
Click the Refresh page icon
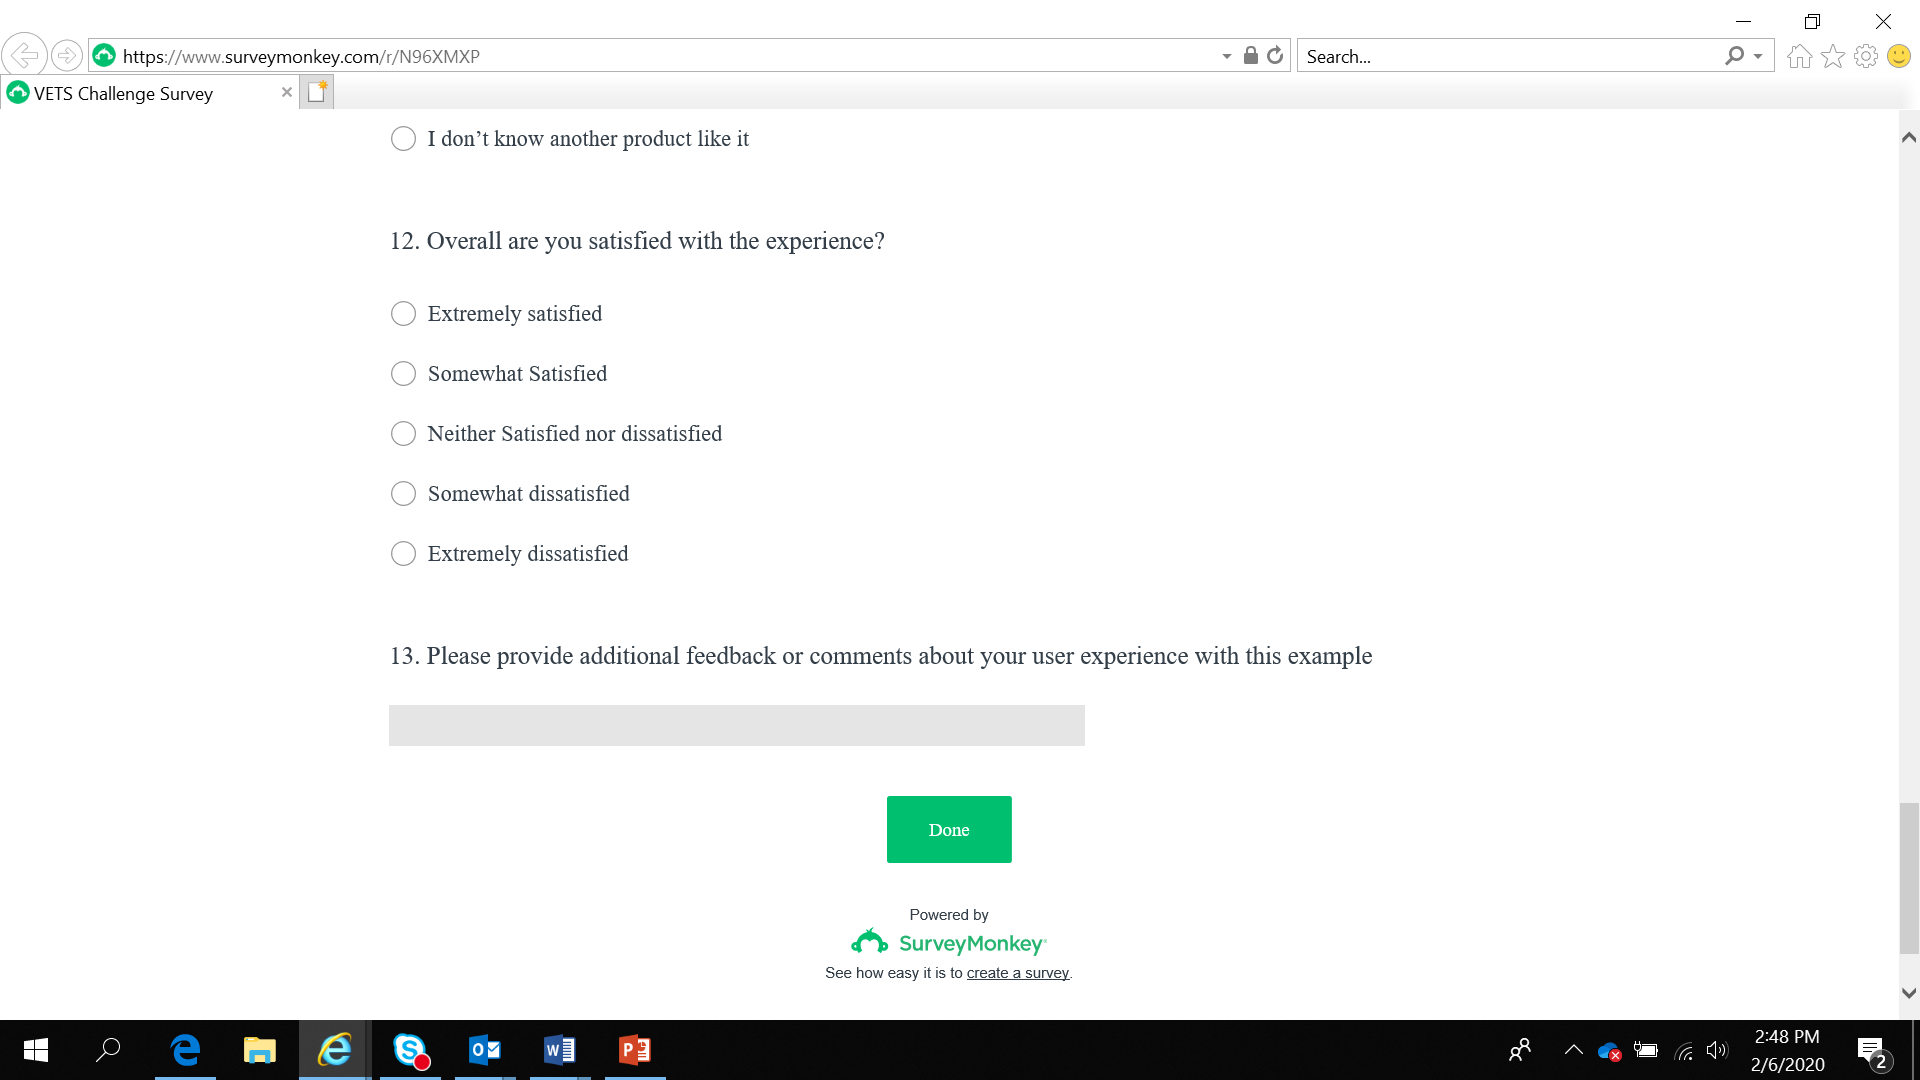[x=1275, y=56]
